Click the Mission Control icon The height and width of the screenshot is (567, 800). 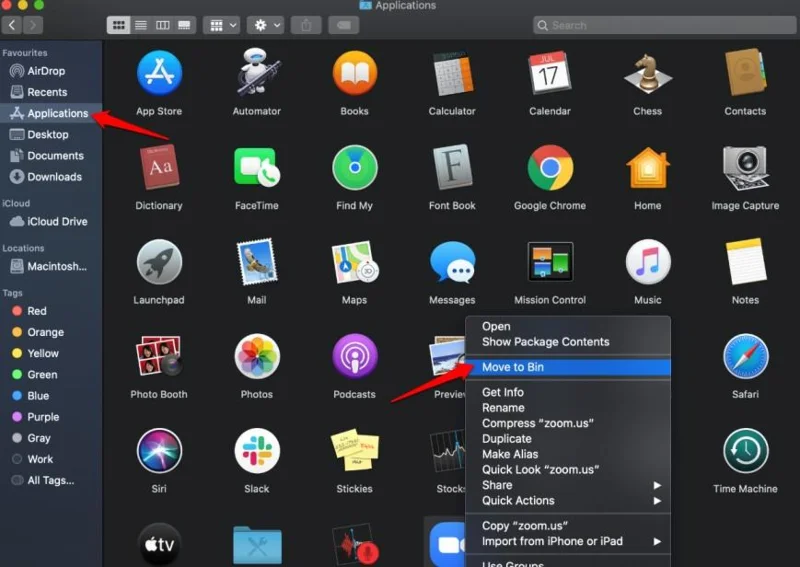[x=550, y=262]
